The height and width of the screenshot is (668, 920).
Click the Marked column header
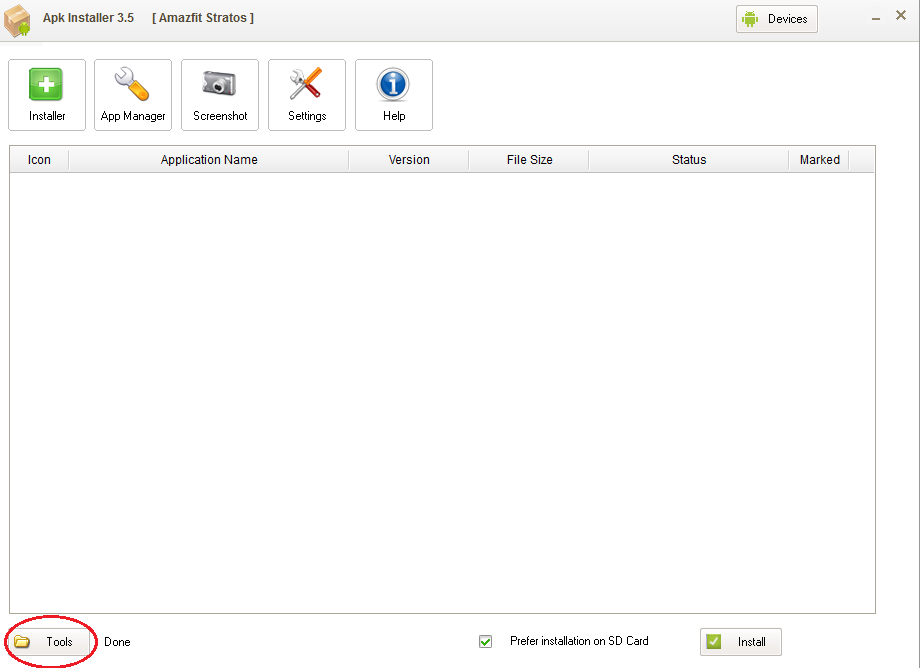(x=820, y=160)
